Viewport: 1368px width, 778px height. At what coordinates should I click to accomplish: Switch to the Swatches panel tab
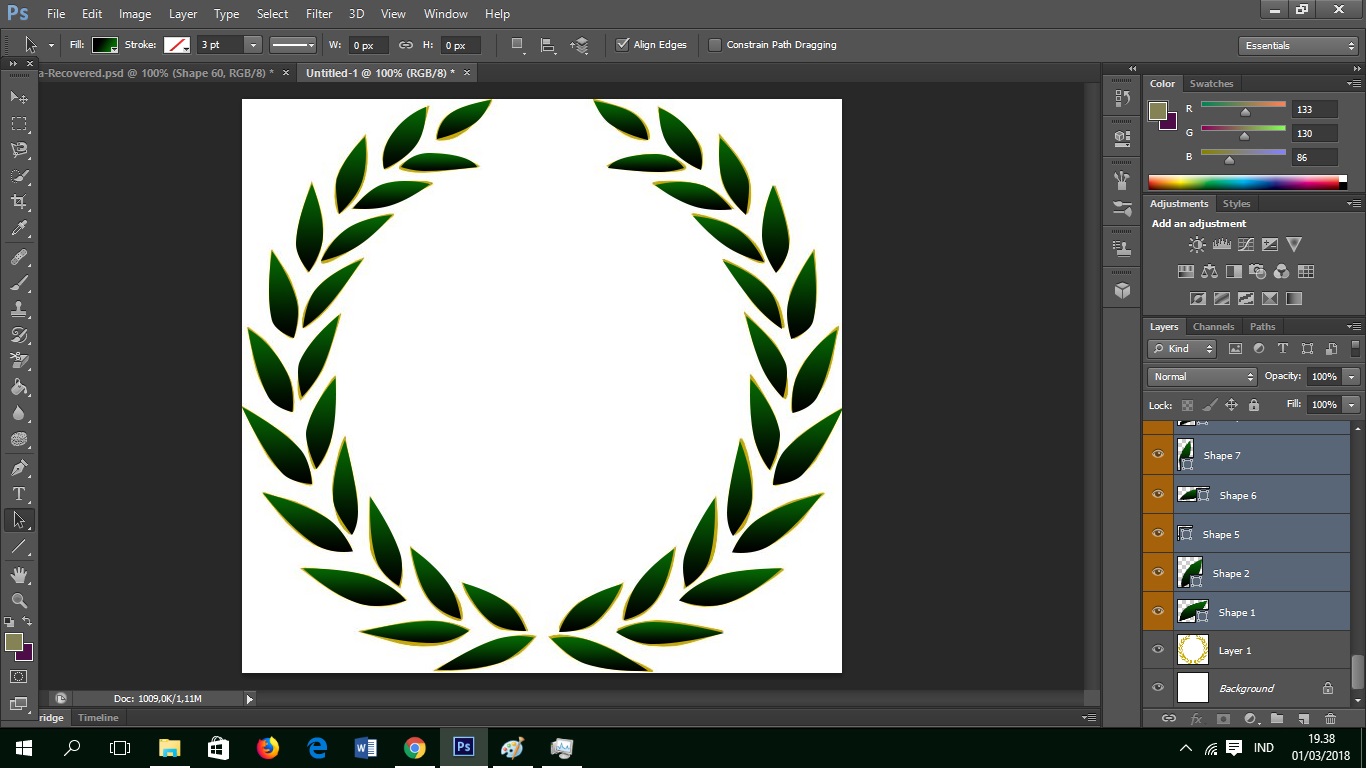point(1211,84)
